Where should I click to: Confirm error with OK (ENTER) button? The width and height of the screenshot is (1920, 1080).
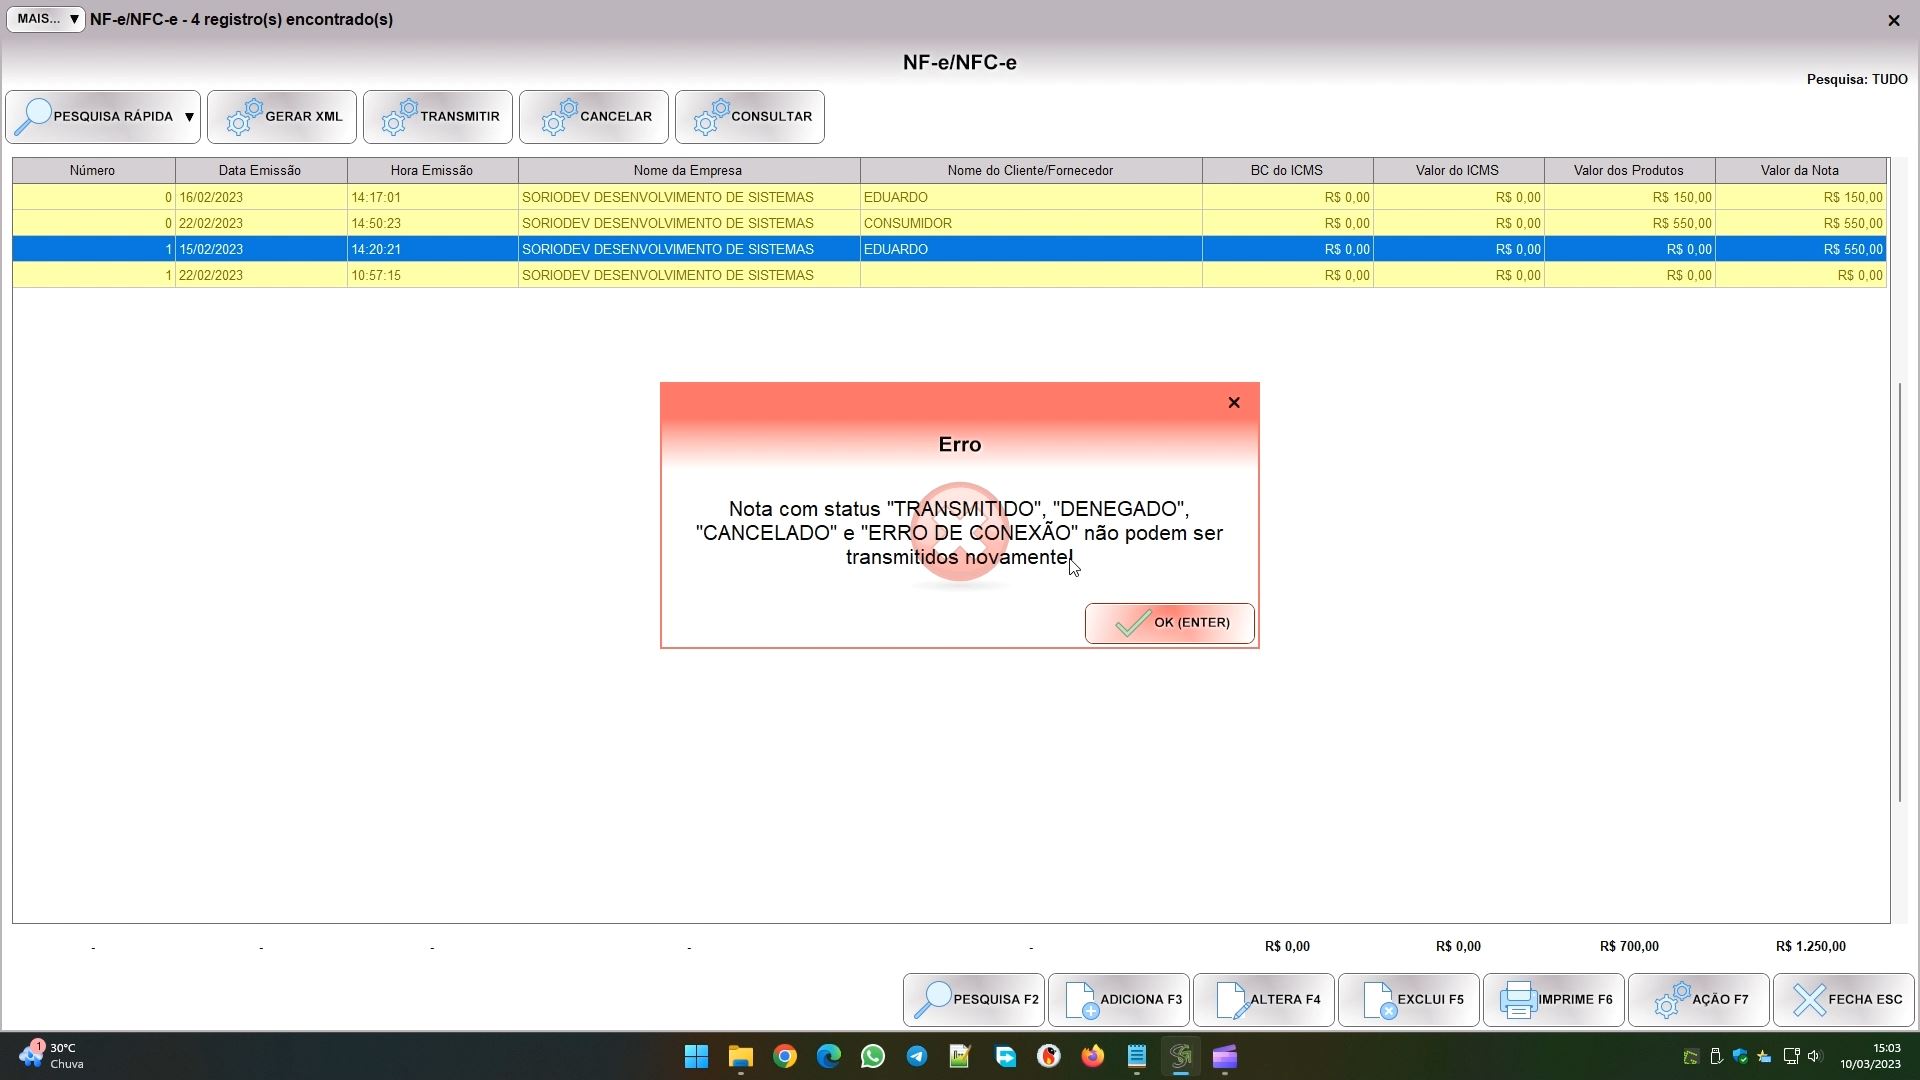click(1169, 623)
